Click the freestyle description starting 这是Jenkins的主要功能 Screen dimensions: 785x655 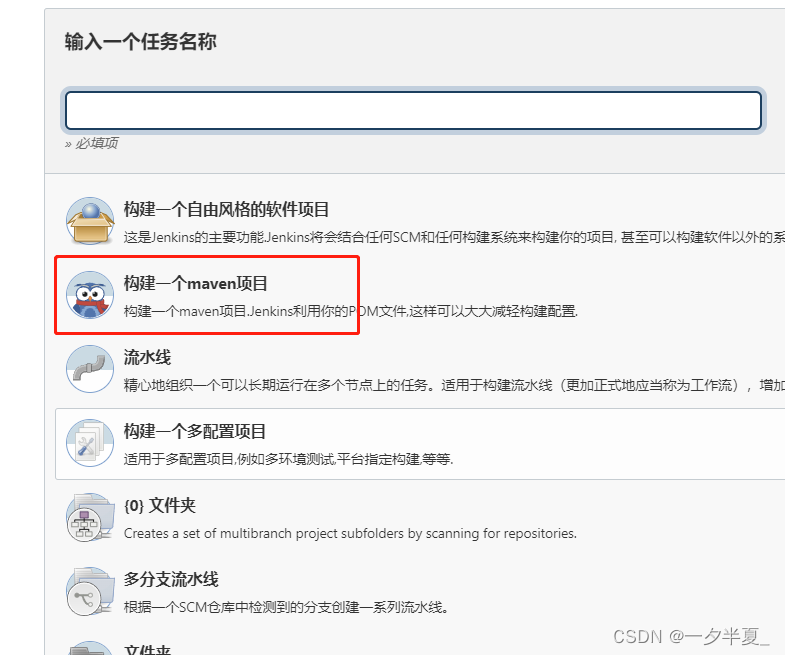454,237
